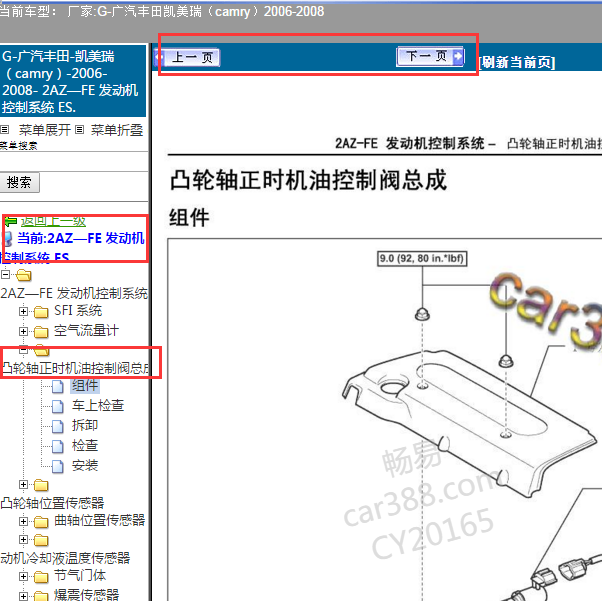Collapse root 2AZ—FE 发动机控制系统 node
Image resolution: width=602 pixels, height=601 pixels.
pyautogui.click(x=5, y=274)
